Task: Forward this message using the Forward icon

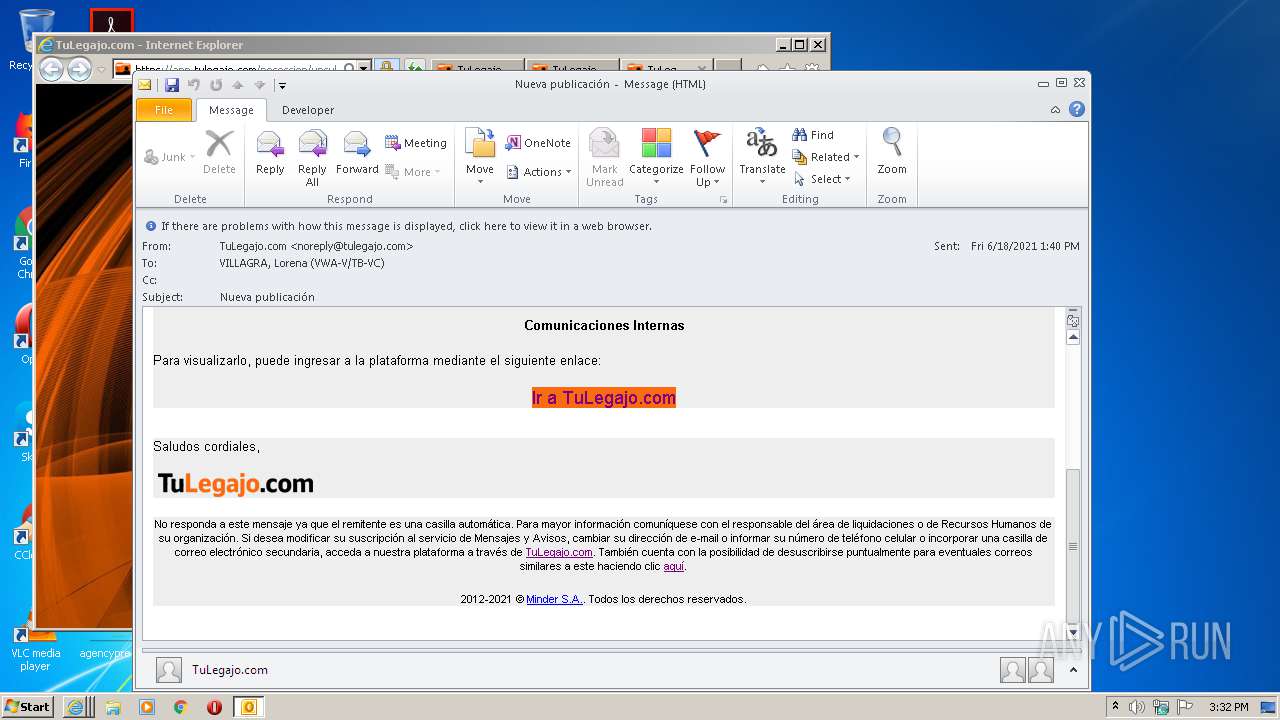Action: [x=357, y=154]
